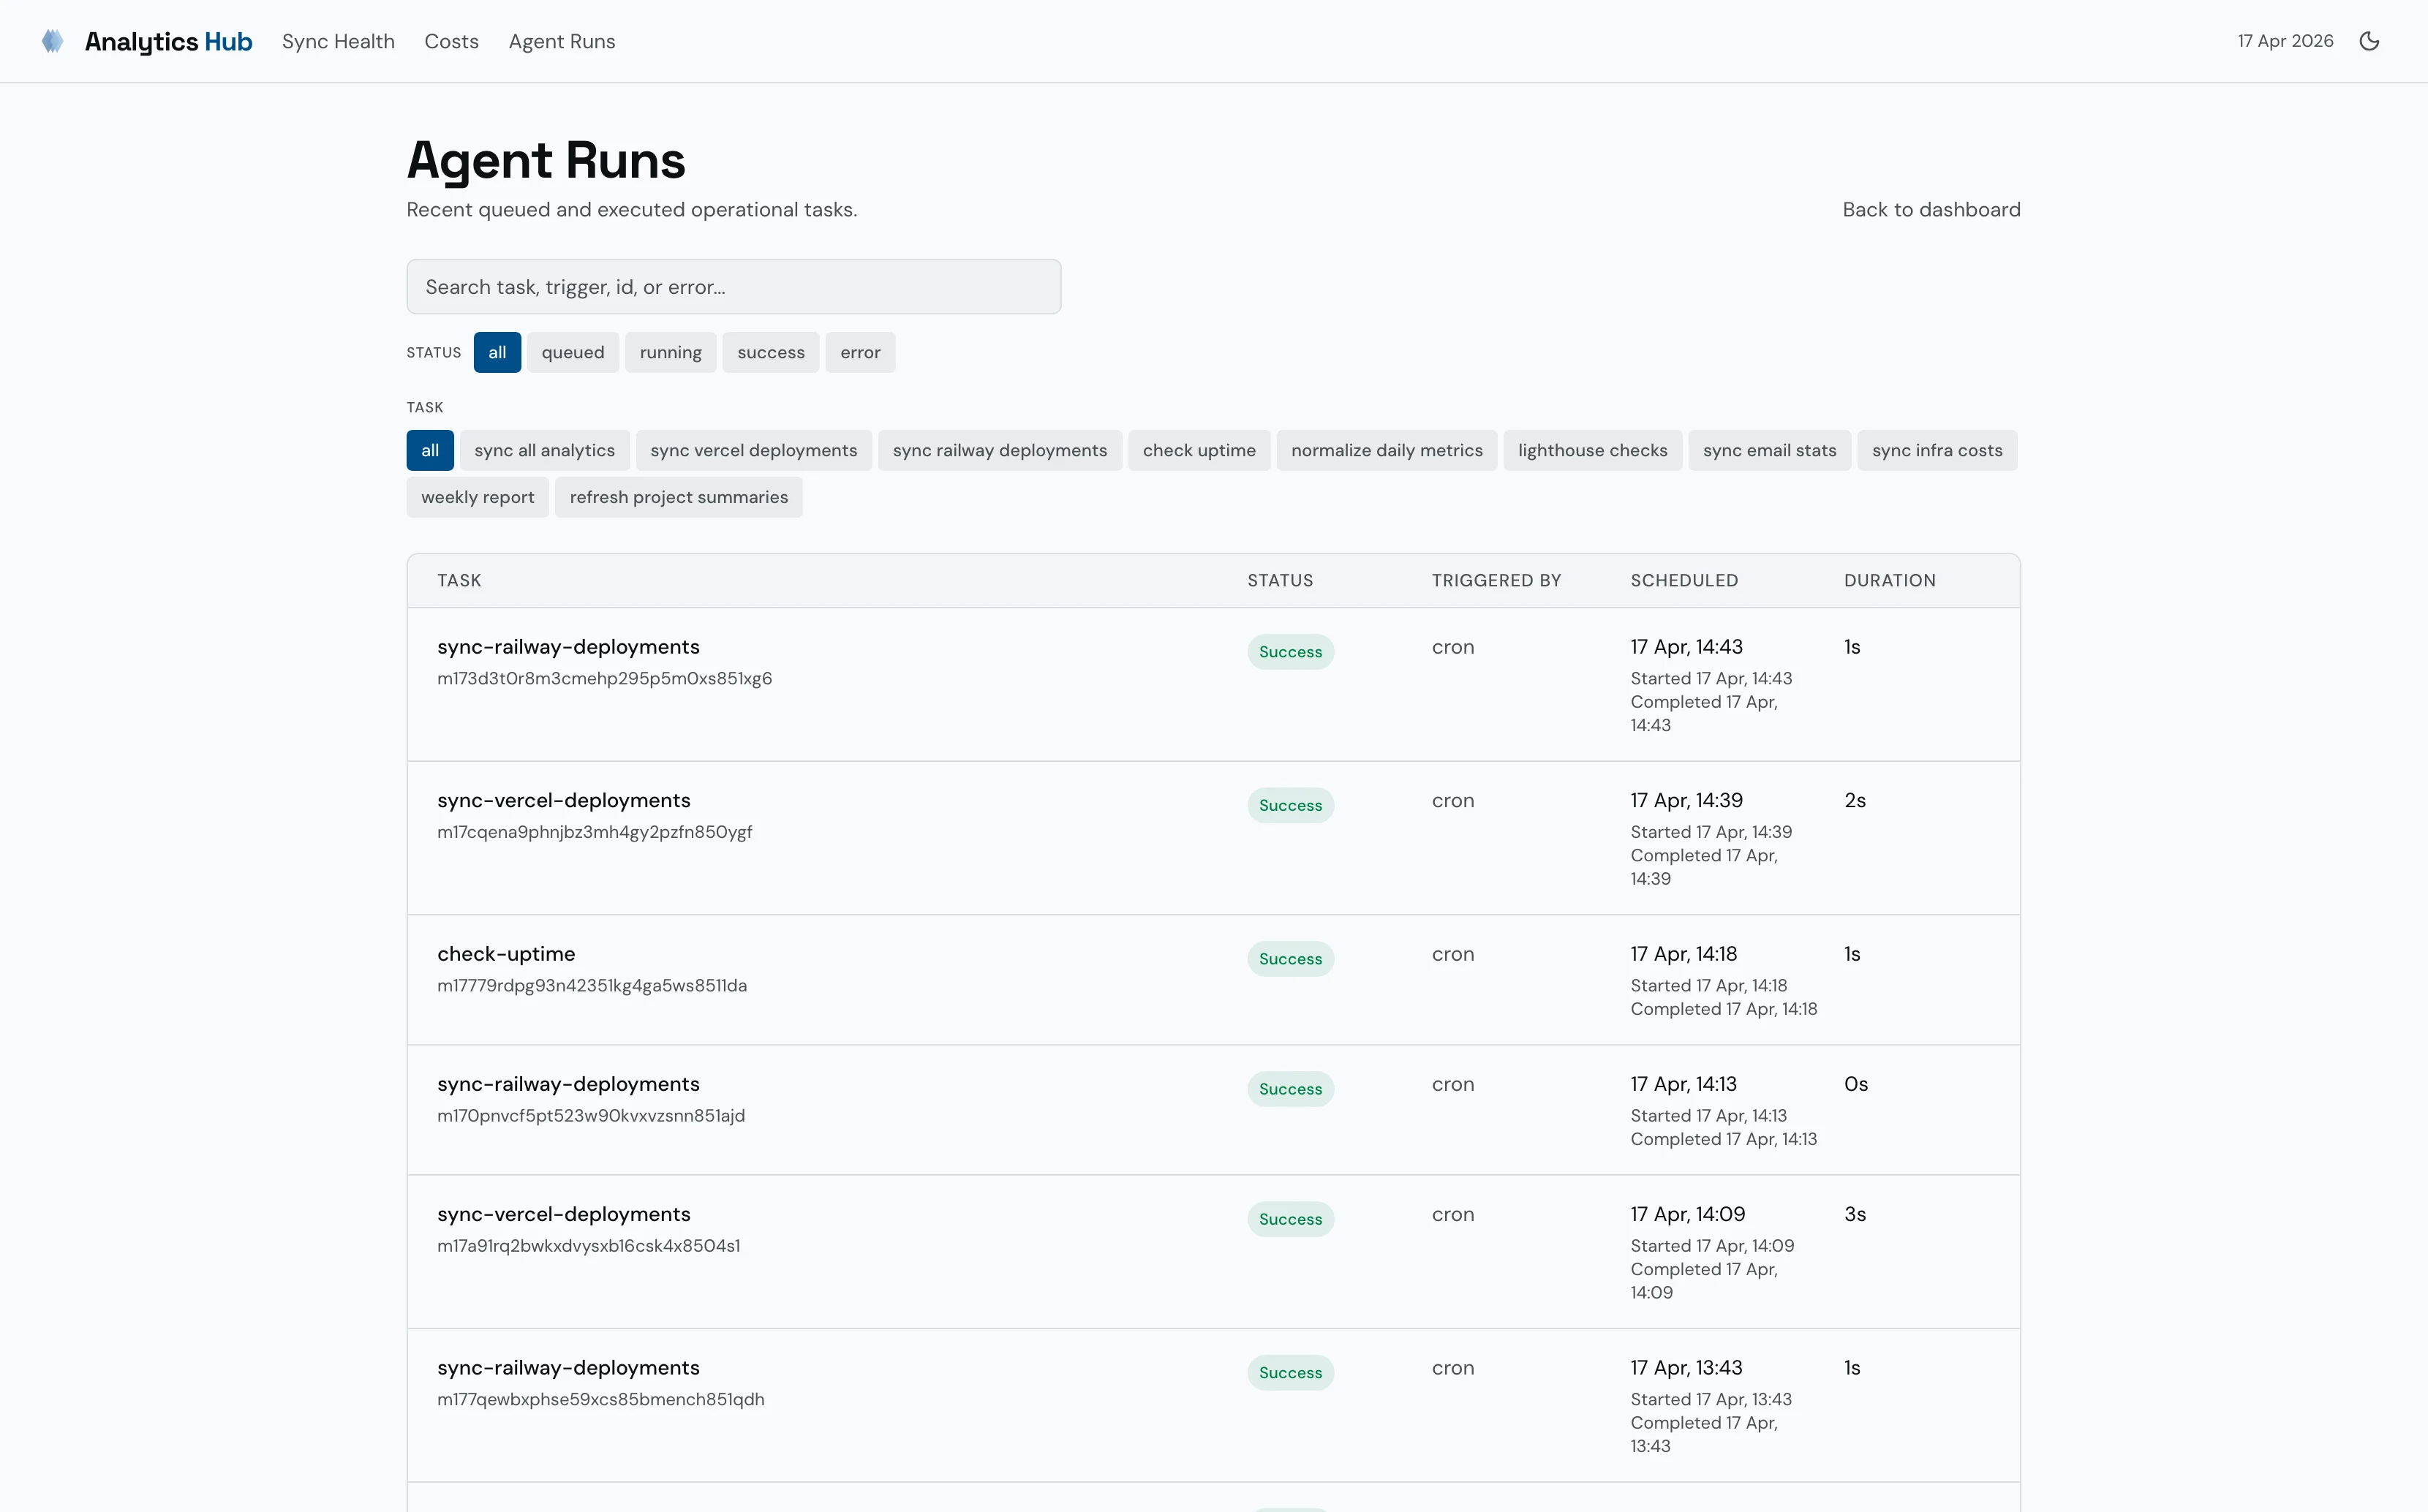Filter by refresh project summaries
The image size is (2428, 1512).
coord(679,497)
